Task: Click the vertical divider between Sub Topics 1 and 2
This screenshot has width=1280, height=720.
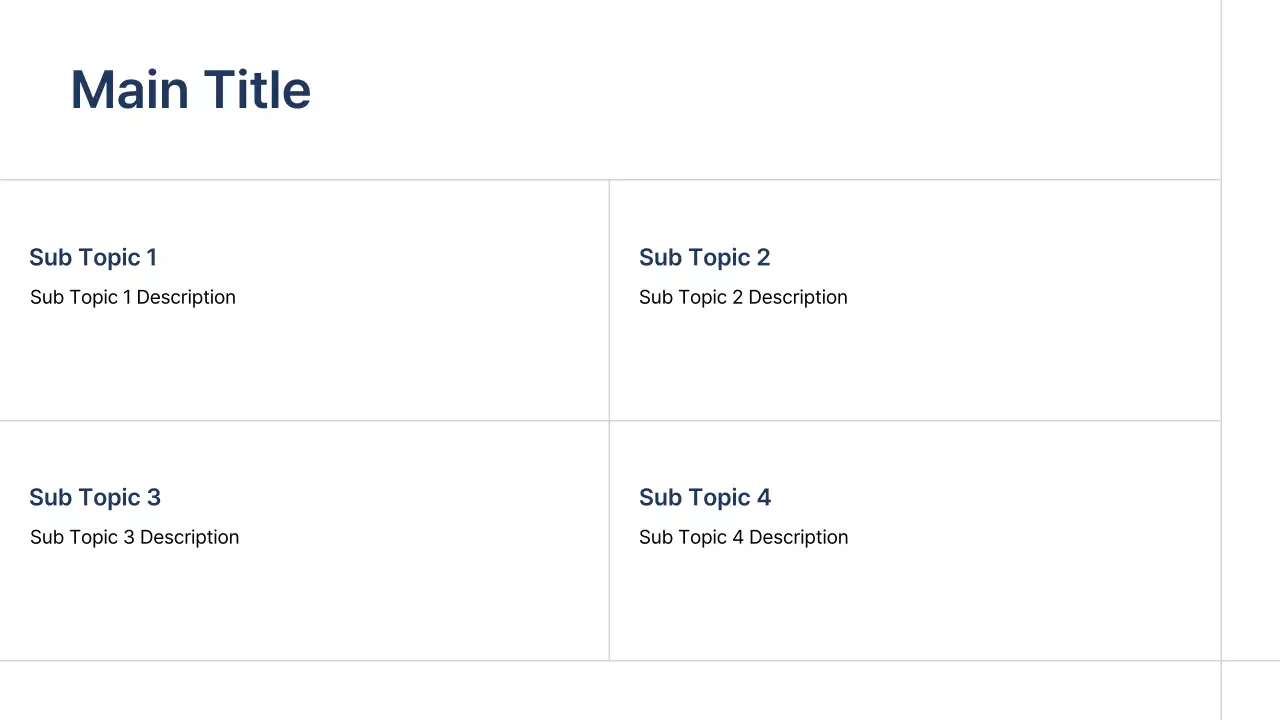Action: pyautogui.click(x=609, y=300)
